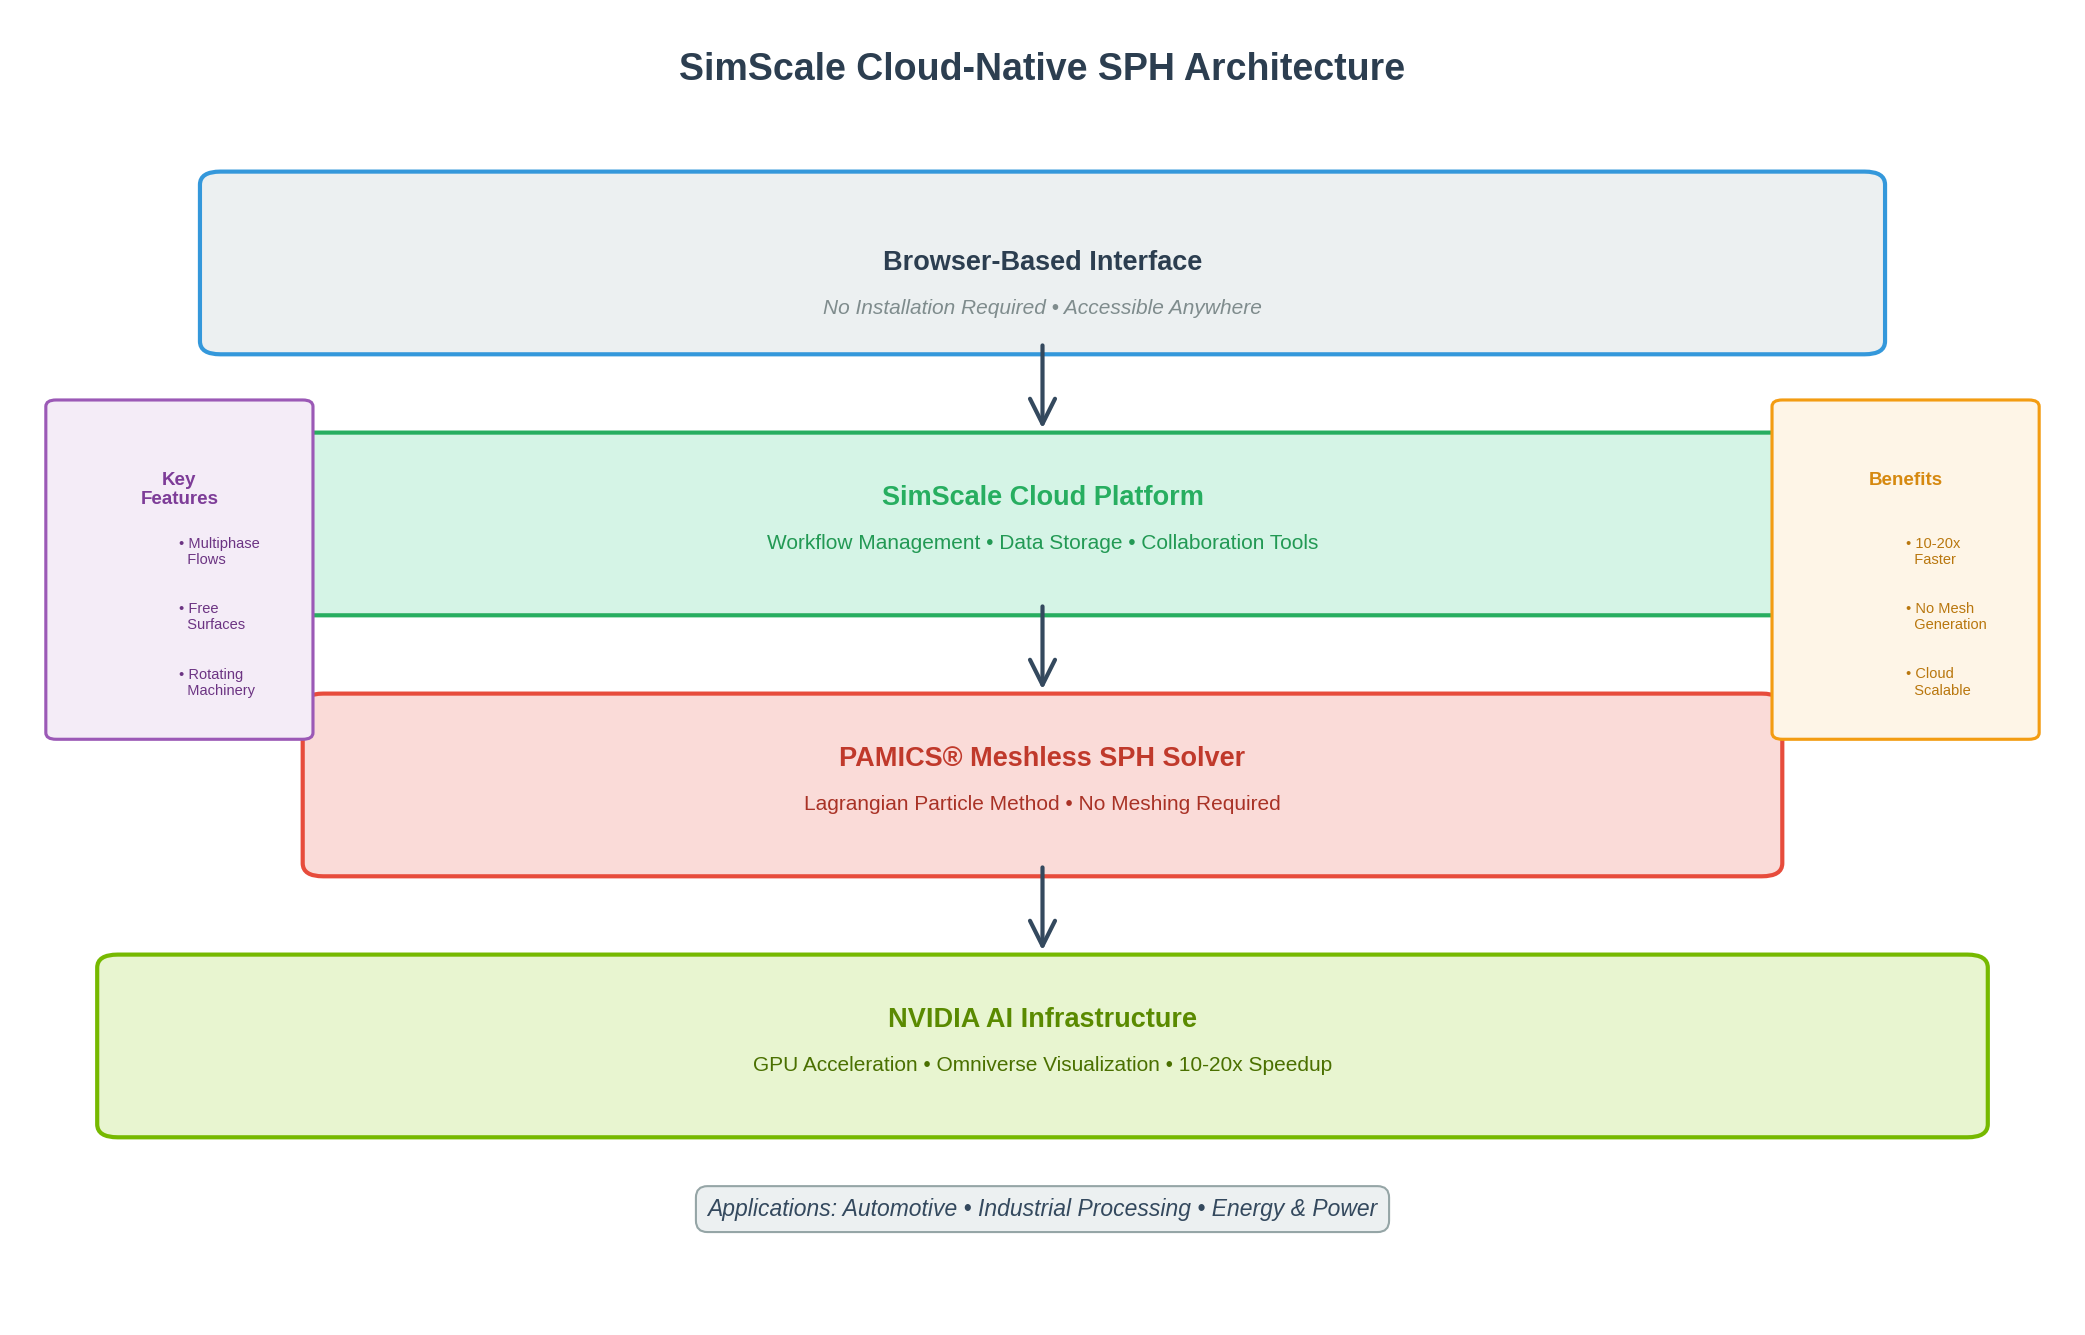This screenshot has height=1335, width=2085.
Task: Select the NVIDIA AI Infrastructure heading
Action: pyautogui.click(x=1042, y=1018)
